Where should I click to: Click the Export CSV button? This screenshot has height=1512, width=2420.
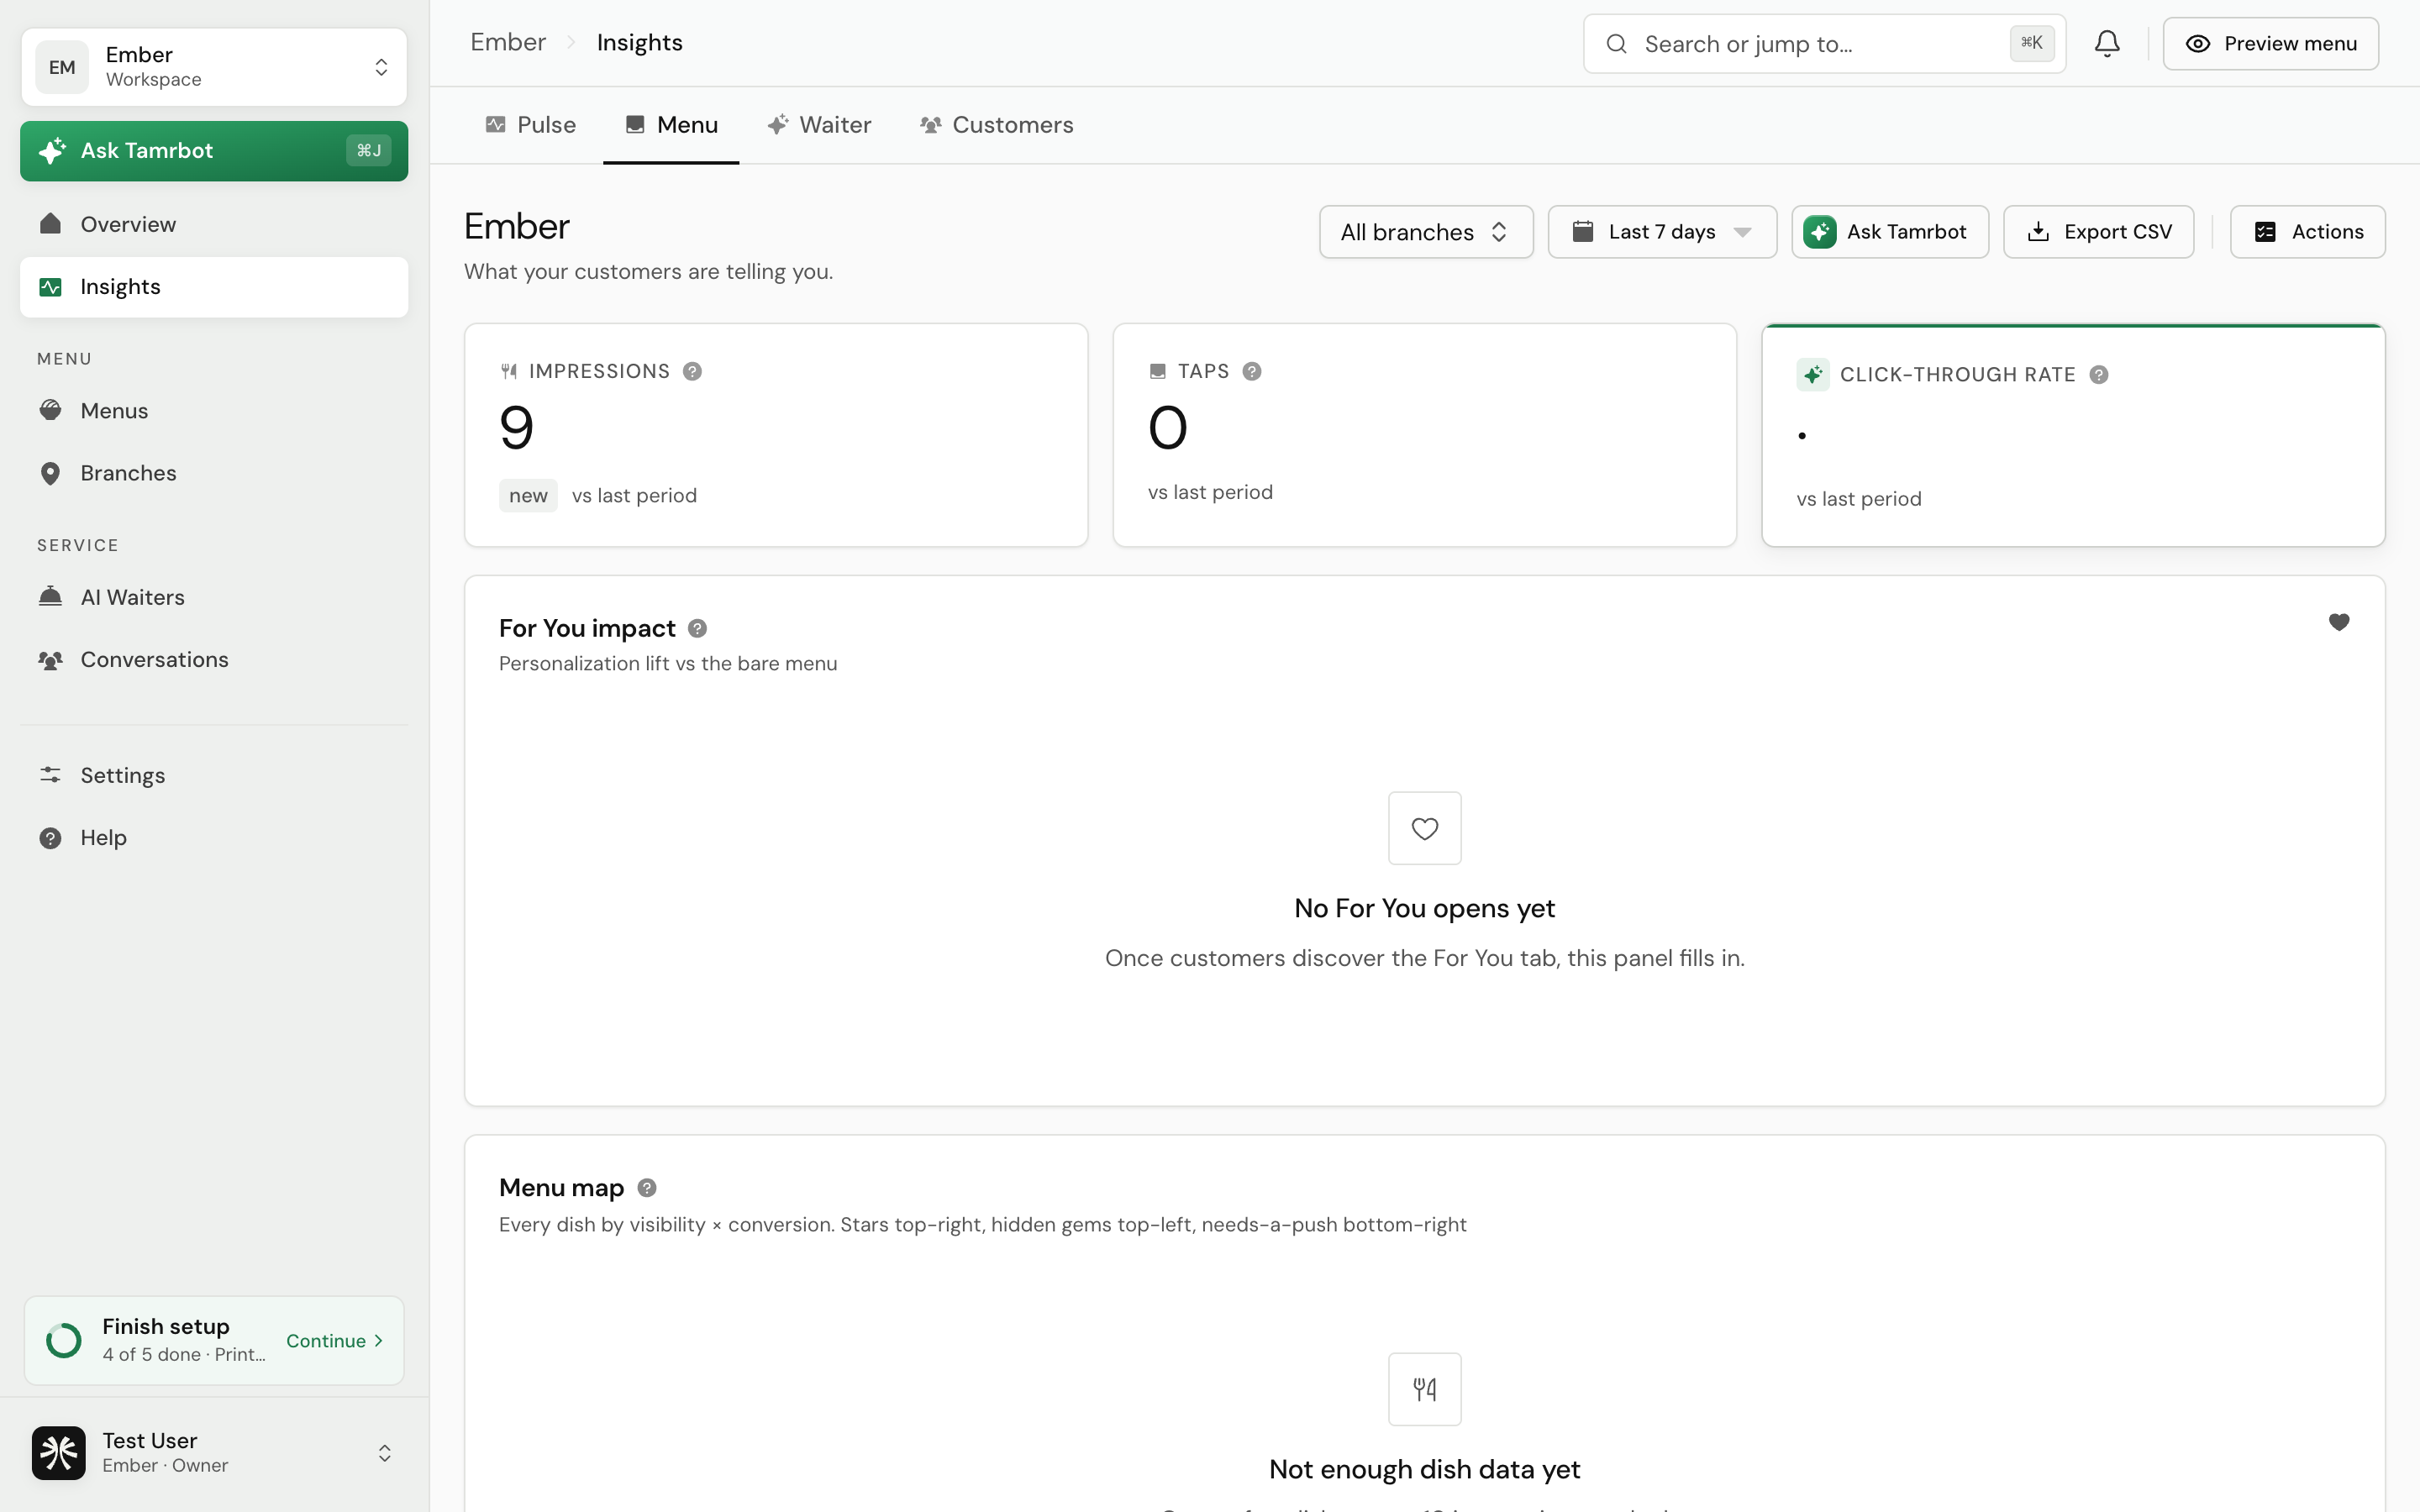2098,232
